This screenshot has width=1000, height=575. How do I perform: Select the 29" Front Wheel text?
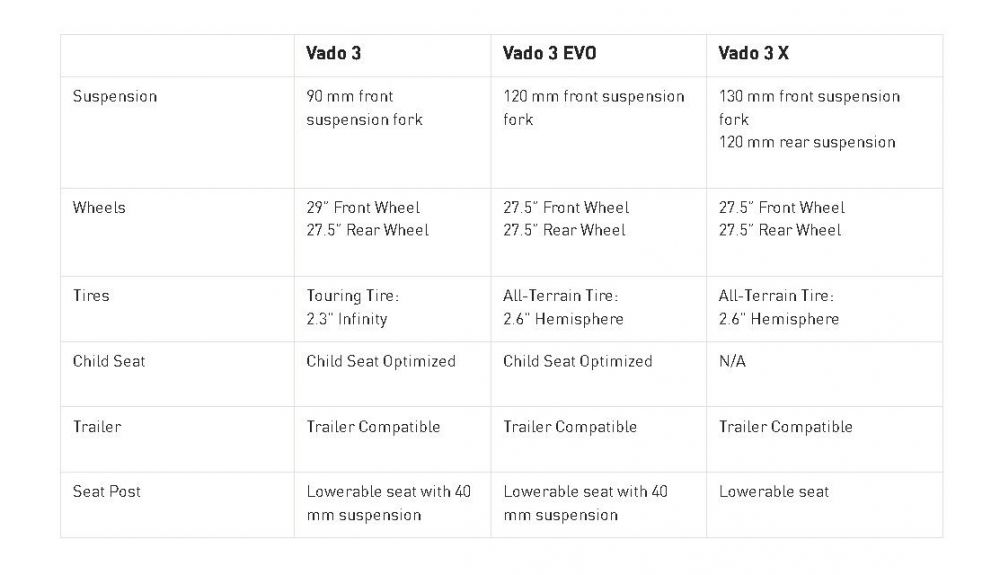(363, 208)
